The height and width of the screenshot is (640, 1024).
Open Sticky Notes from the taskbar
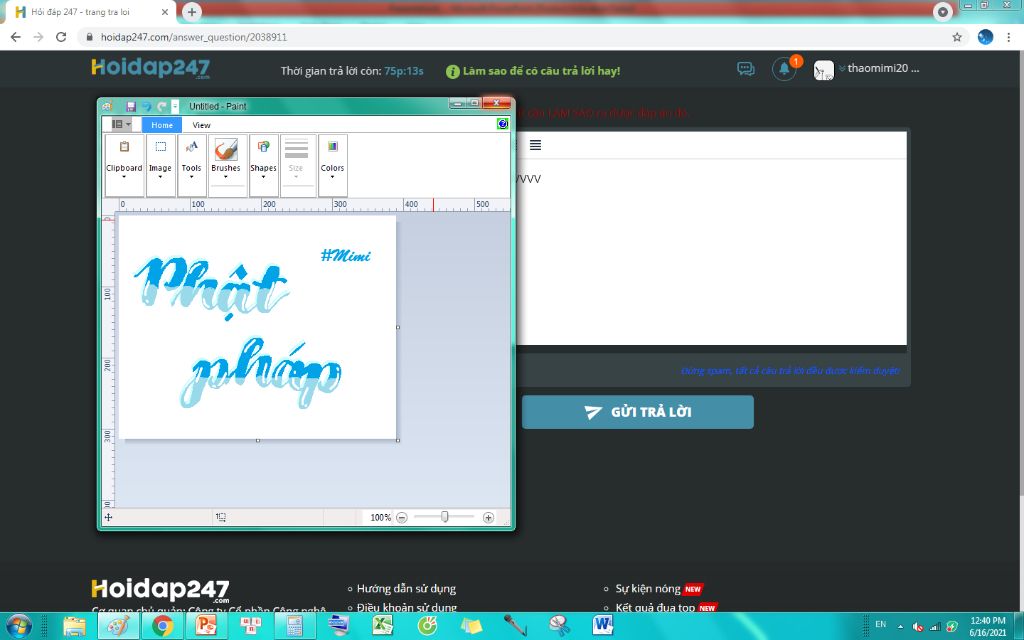click(471, 626)
